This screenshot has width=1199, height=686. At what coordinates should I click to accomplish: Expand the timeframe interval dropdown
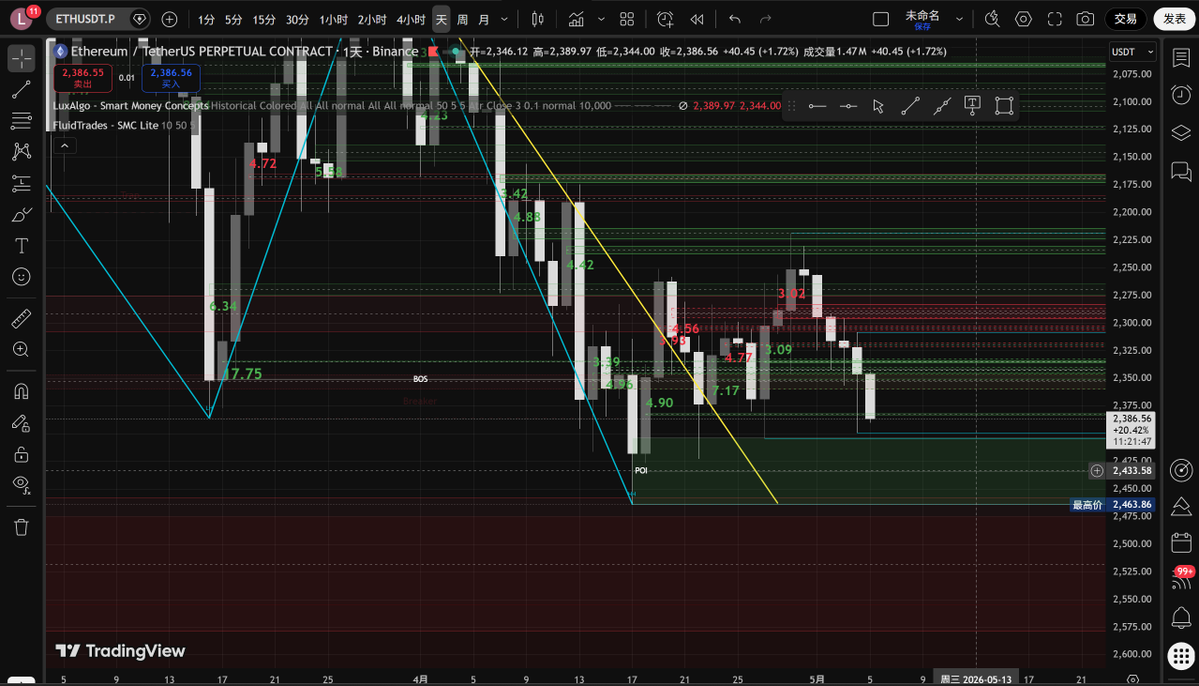(x=504, y=19)
